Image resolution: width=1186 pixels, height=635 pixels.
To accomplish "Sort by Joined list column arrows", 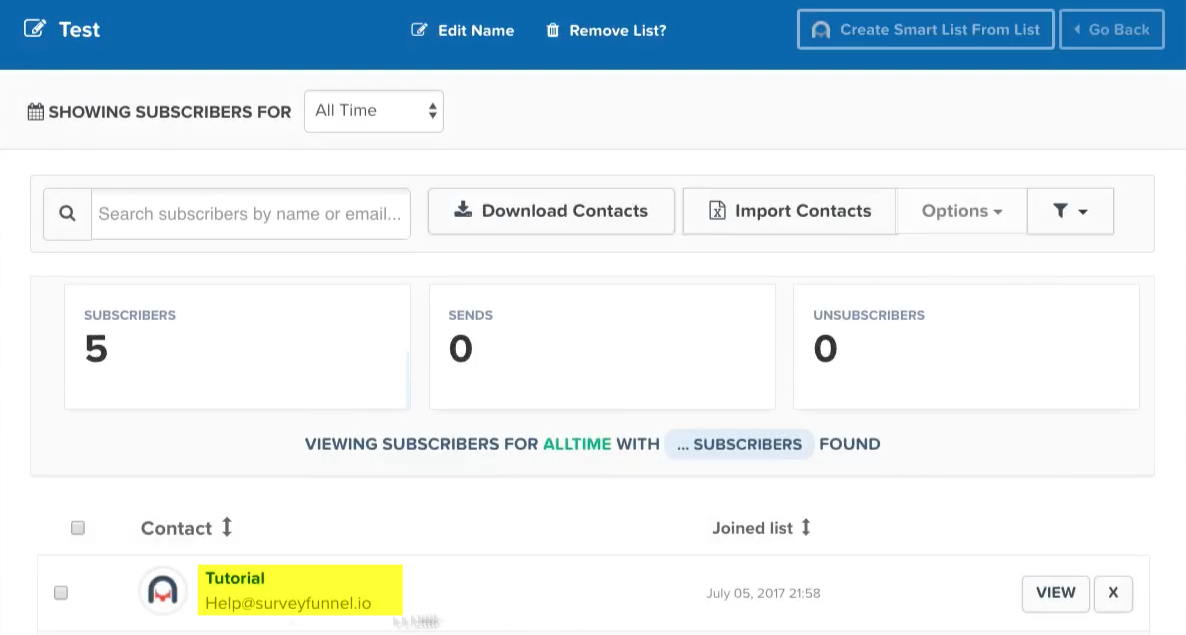I will (x=806, y=527).
